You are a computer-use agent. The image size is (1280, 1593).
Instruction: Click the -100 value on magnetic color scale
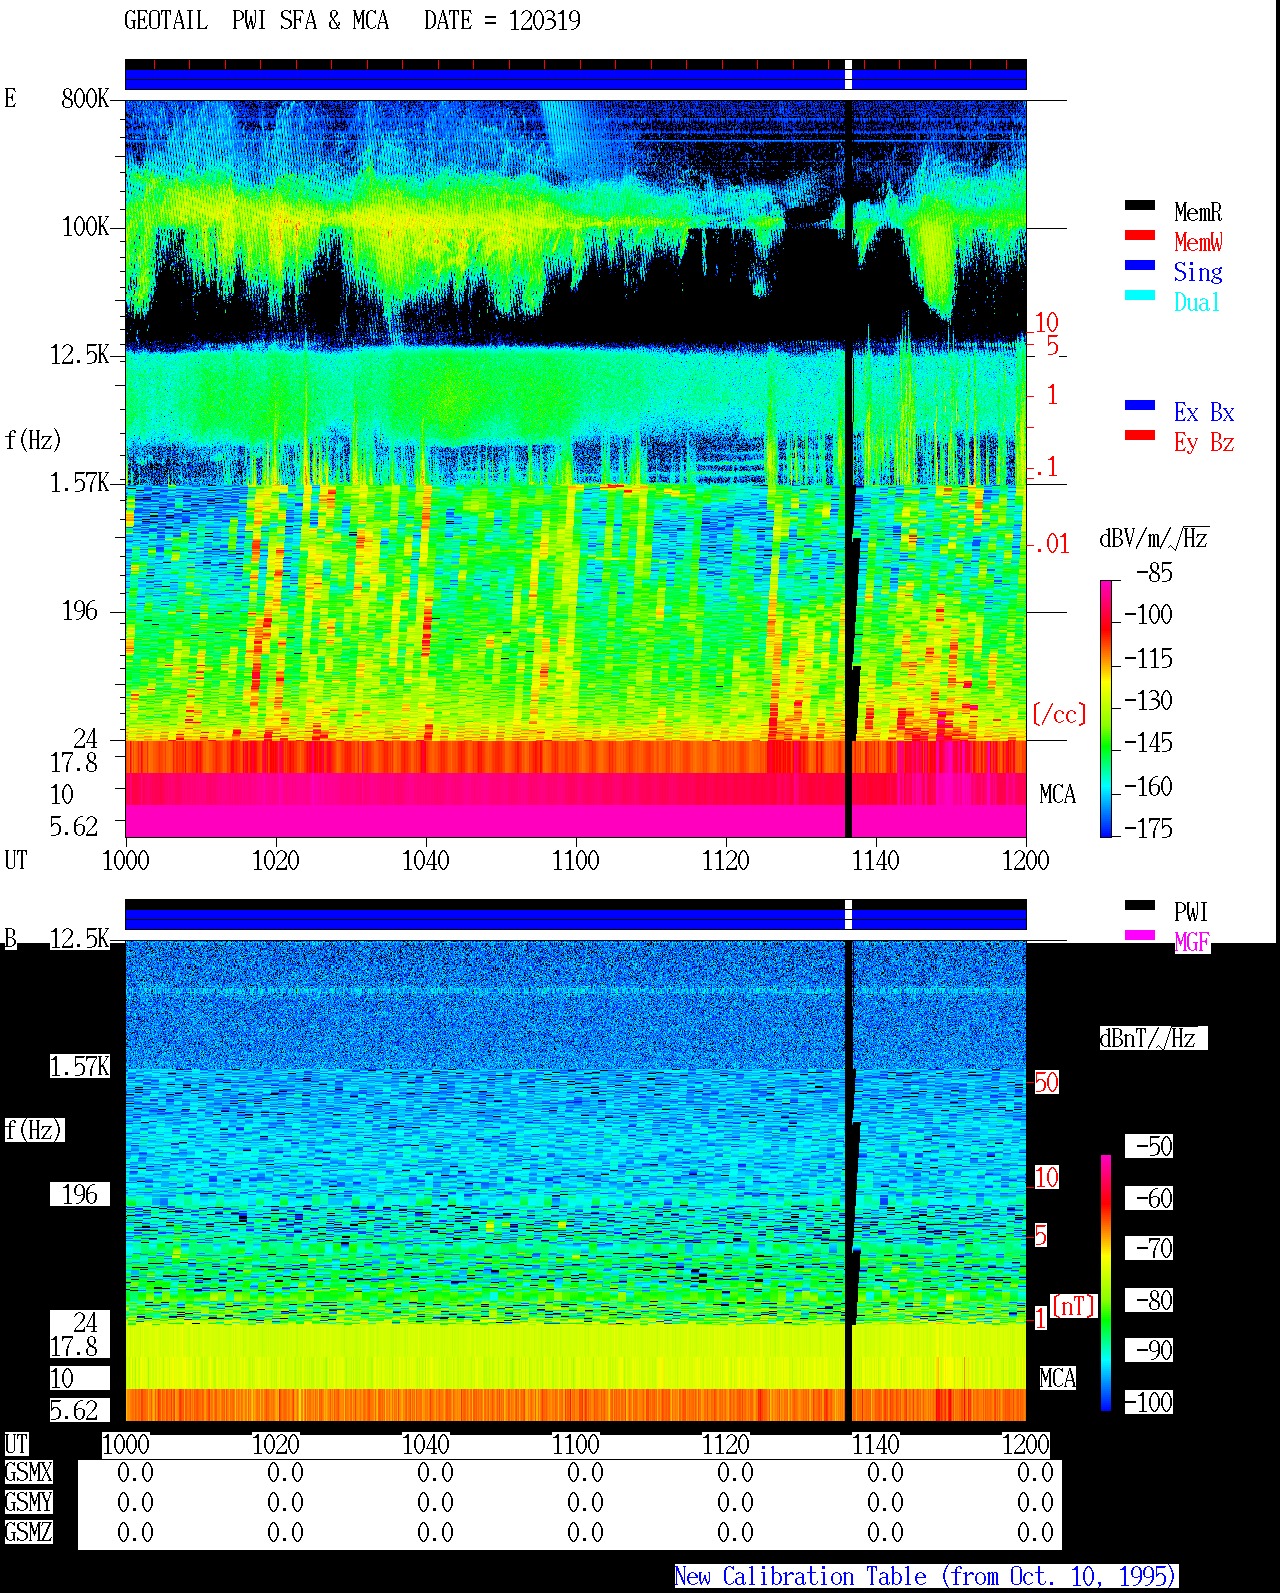pyautogui.click(x=1148, y=1402)
